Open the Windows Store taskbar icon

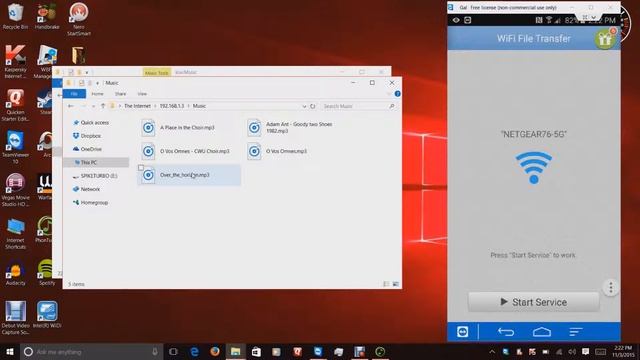coord(256,351)
